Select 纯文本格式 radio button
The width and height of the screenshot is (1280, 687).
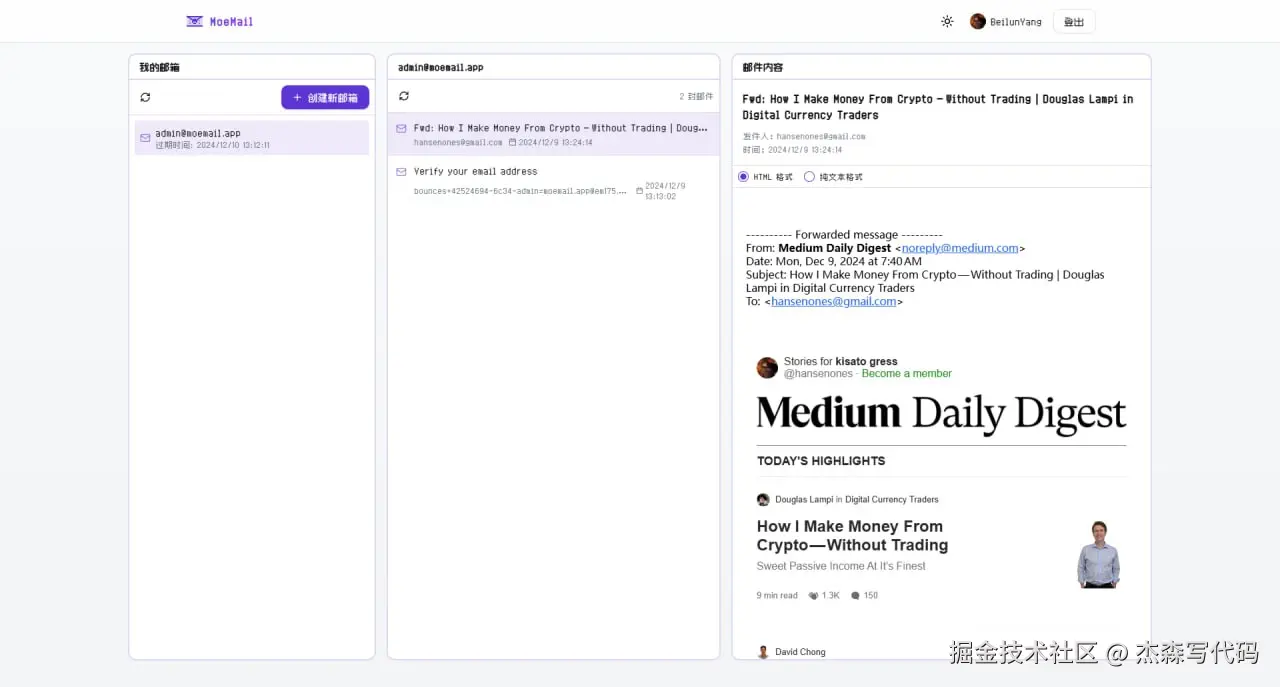click(x=810, y=176)
